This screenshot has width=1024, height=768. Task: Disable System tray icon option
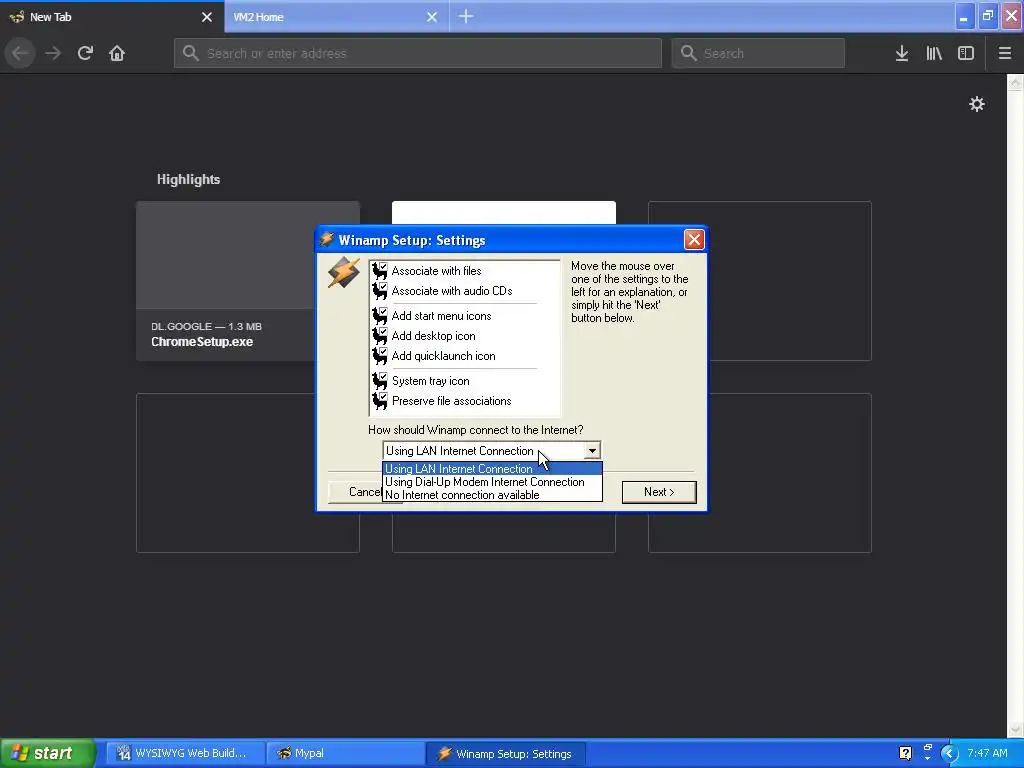(x=383, y=377)
